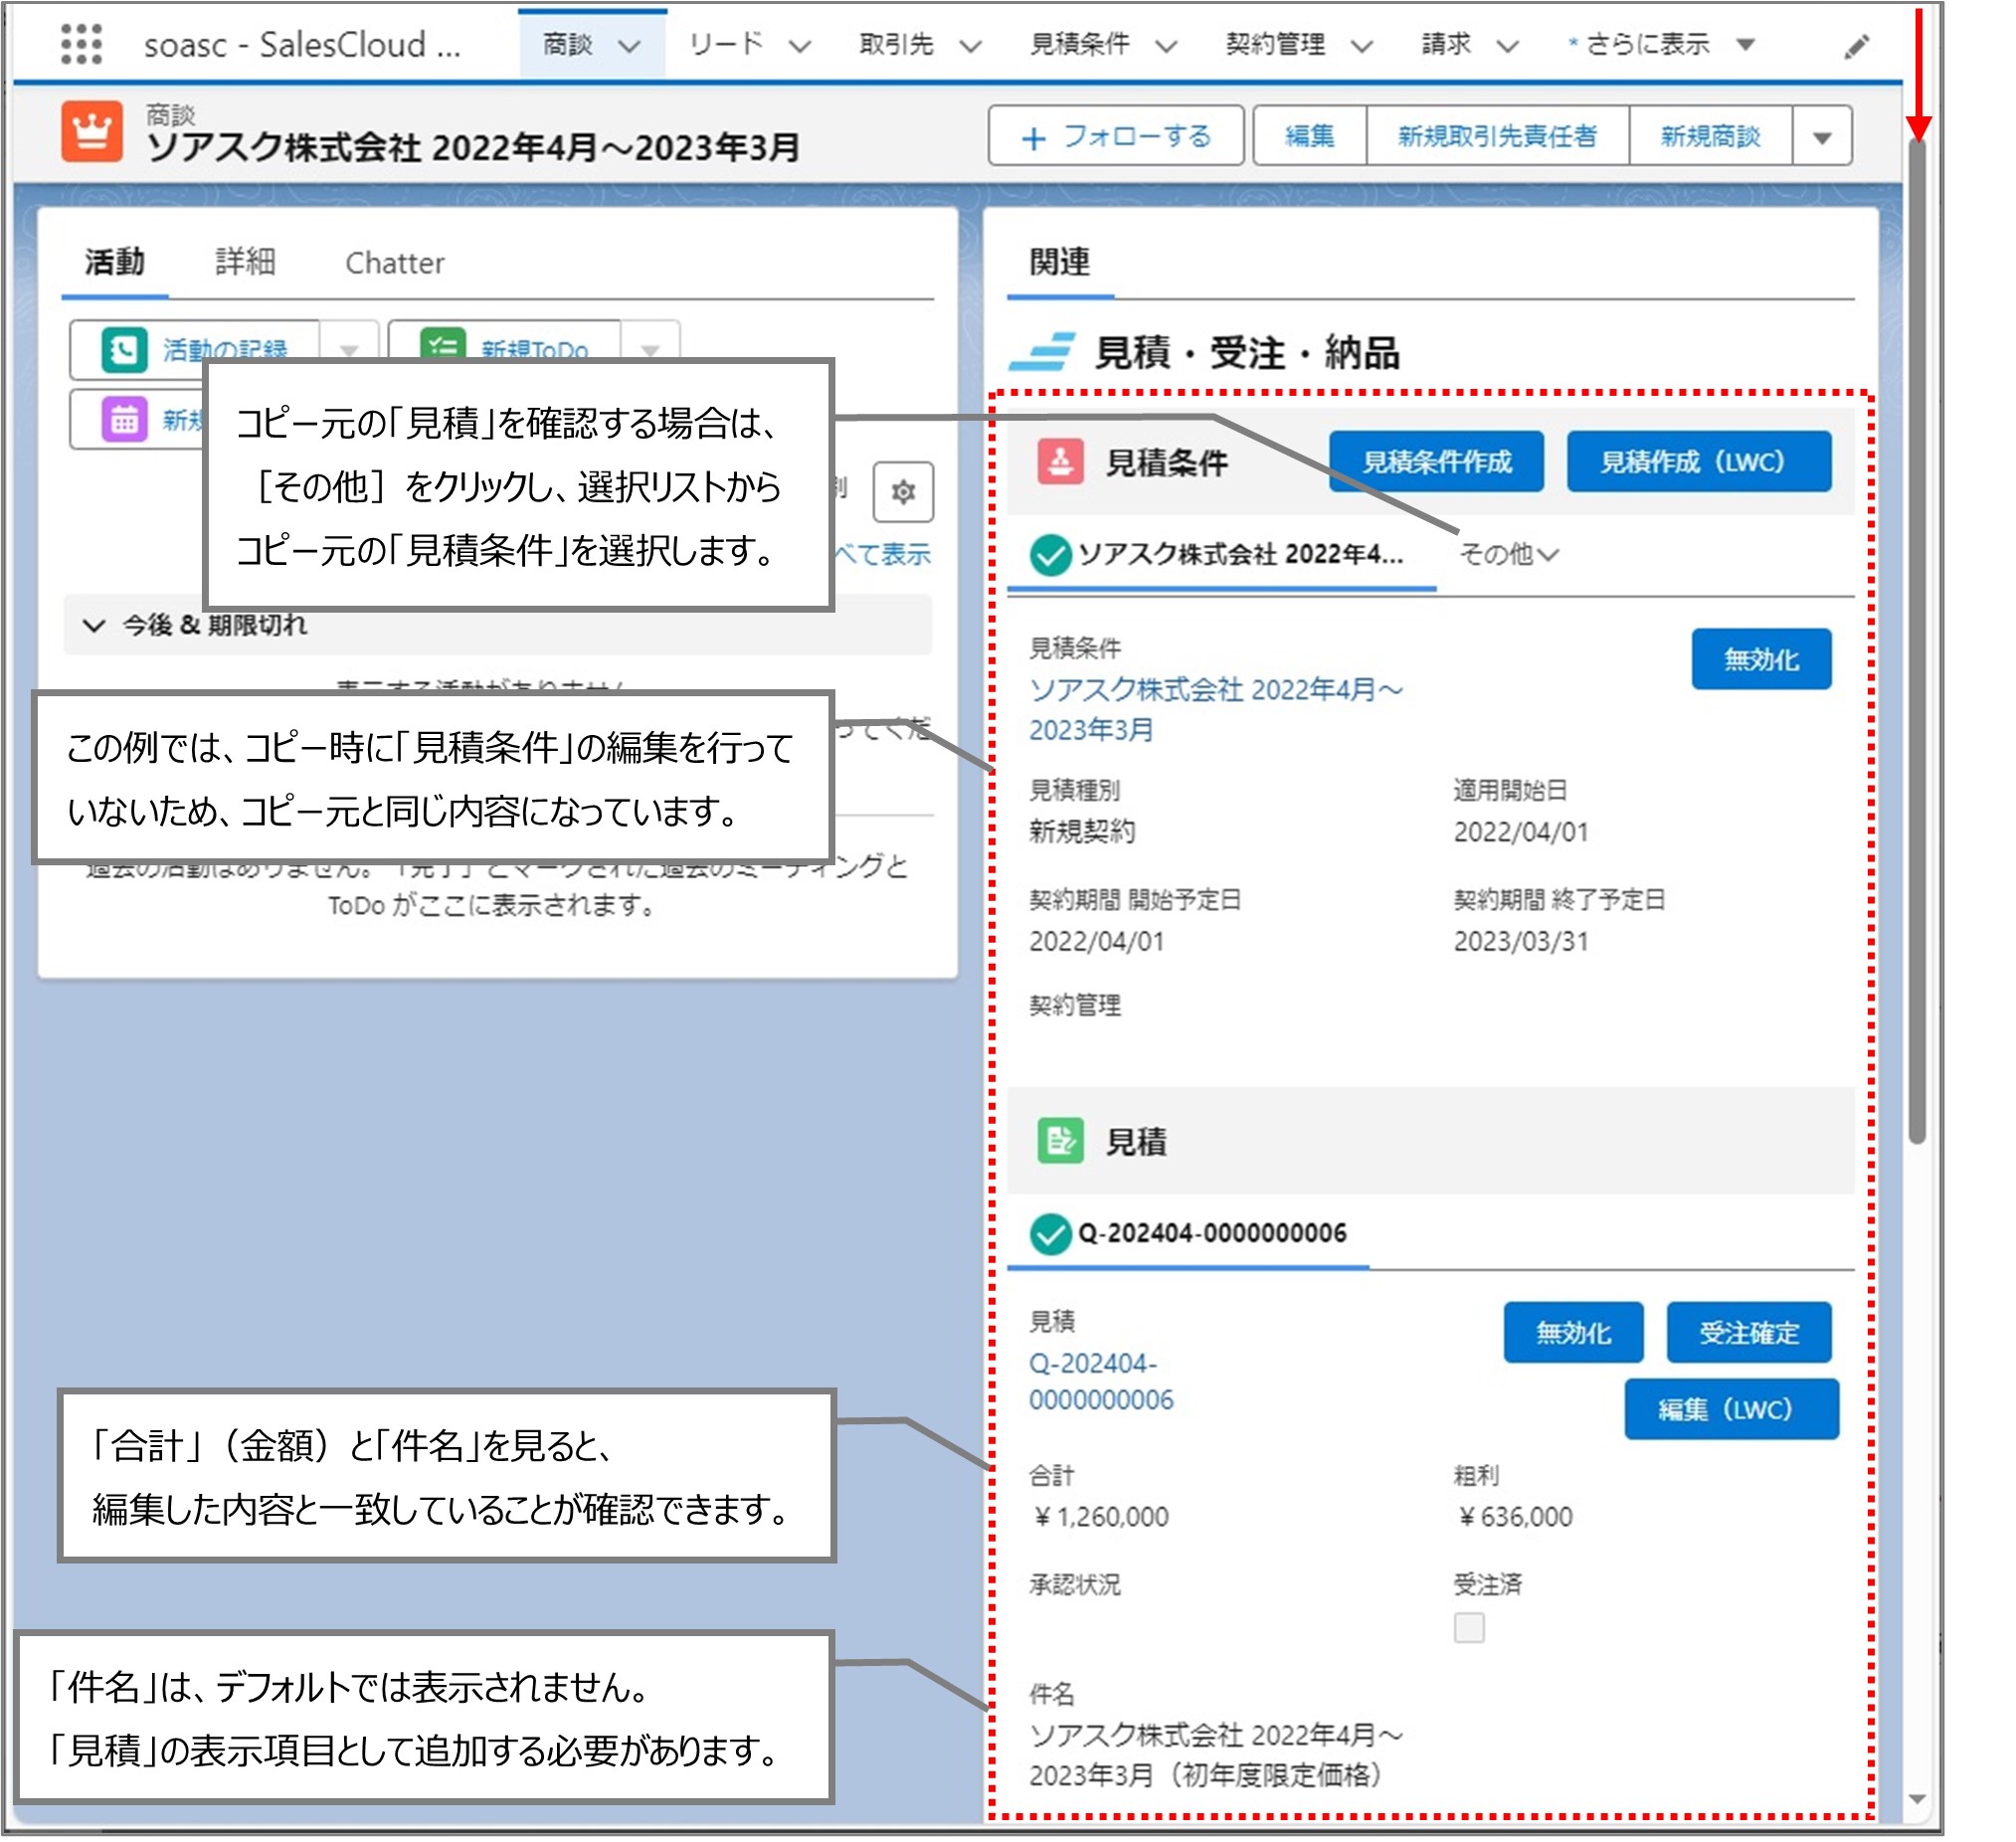2016x1842 pixels.
Task: Click the purple calendar new event icon
Action: point(124,419)
